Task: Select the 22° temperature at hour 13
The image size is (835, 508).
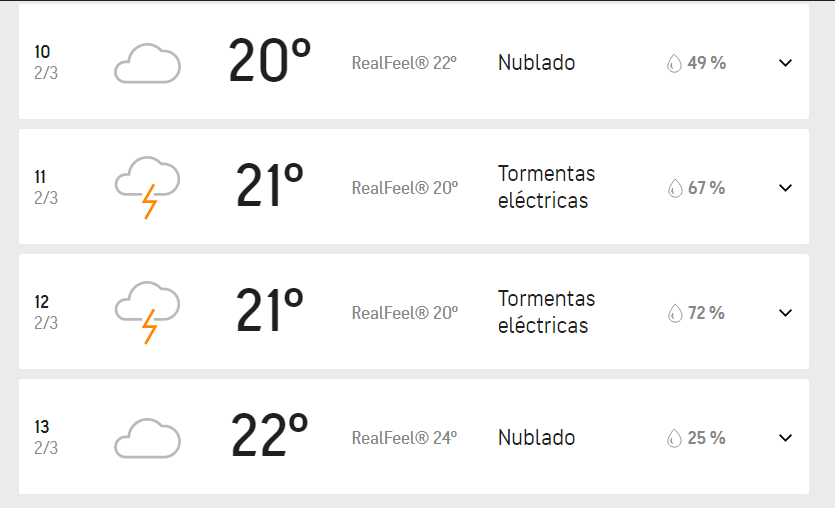Action: pos(269,437)
